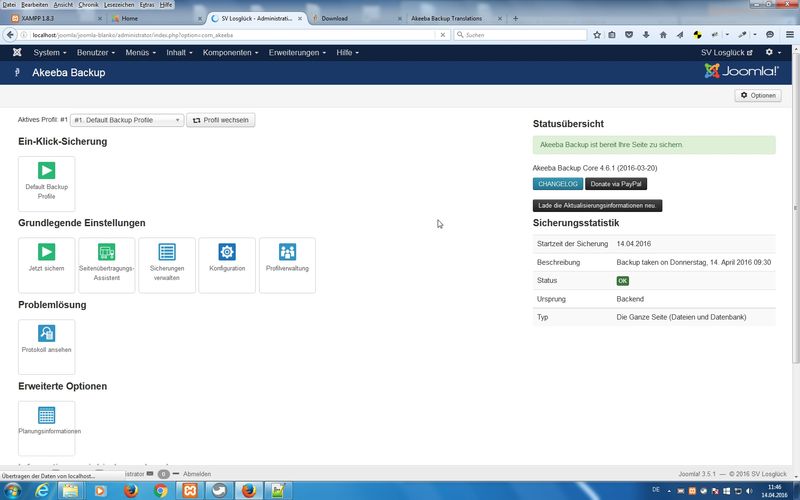
Task: Click the URL address bar
Action: 234,35
